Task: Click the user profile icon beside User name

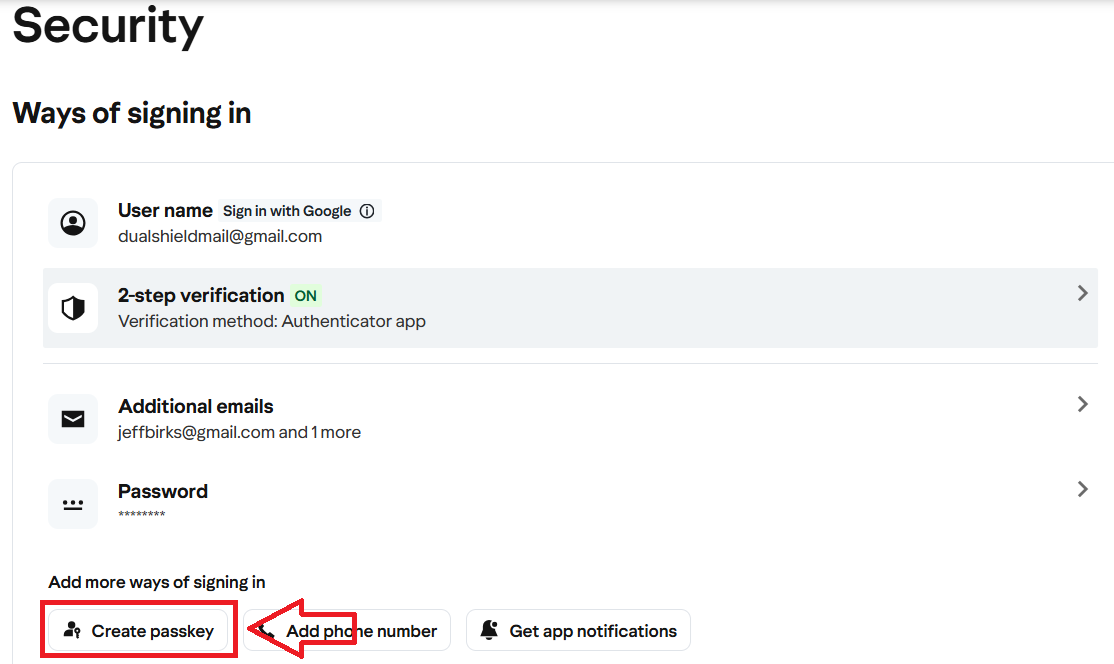Action: (x=73, y=223)
